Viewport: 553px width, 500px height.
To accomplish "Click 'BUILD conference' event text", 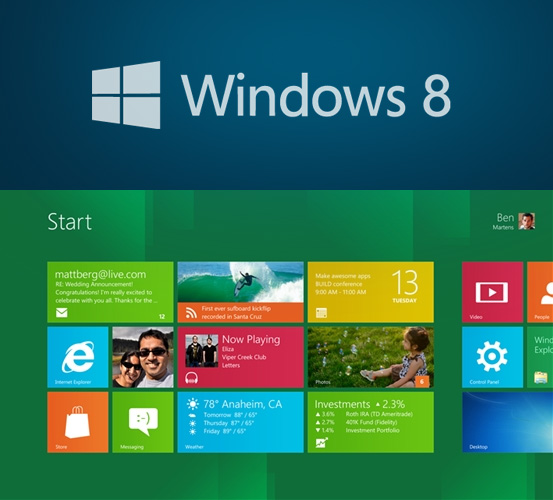I will [x=339, y=284].
